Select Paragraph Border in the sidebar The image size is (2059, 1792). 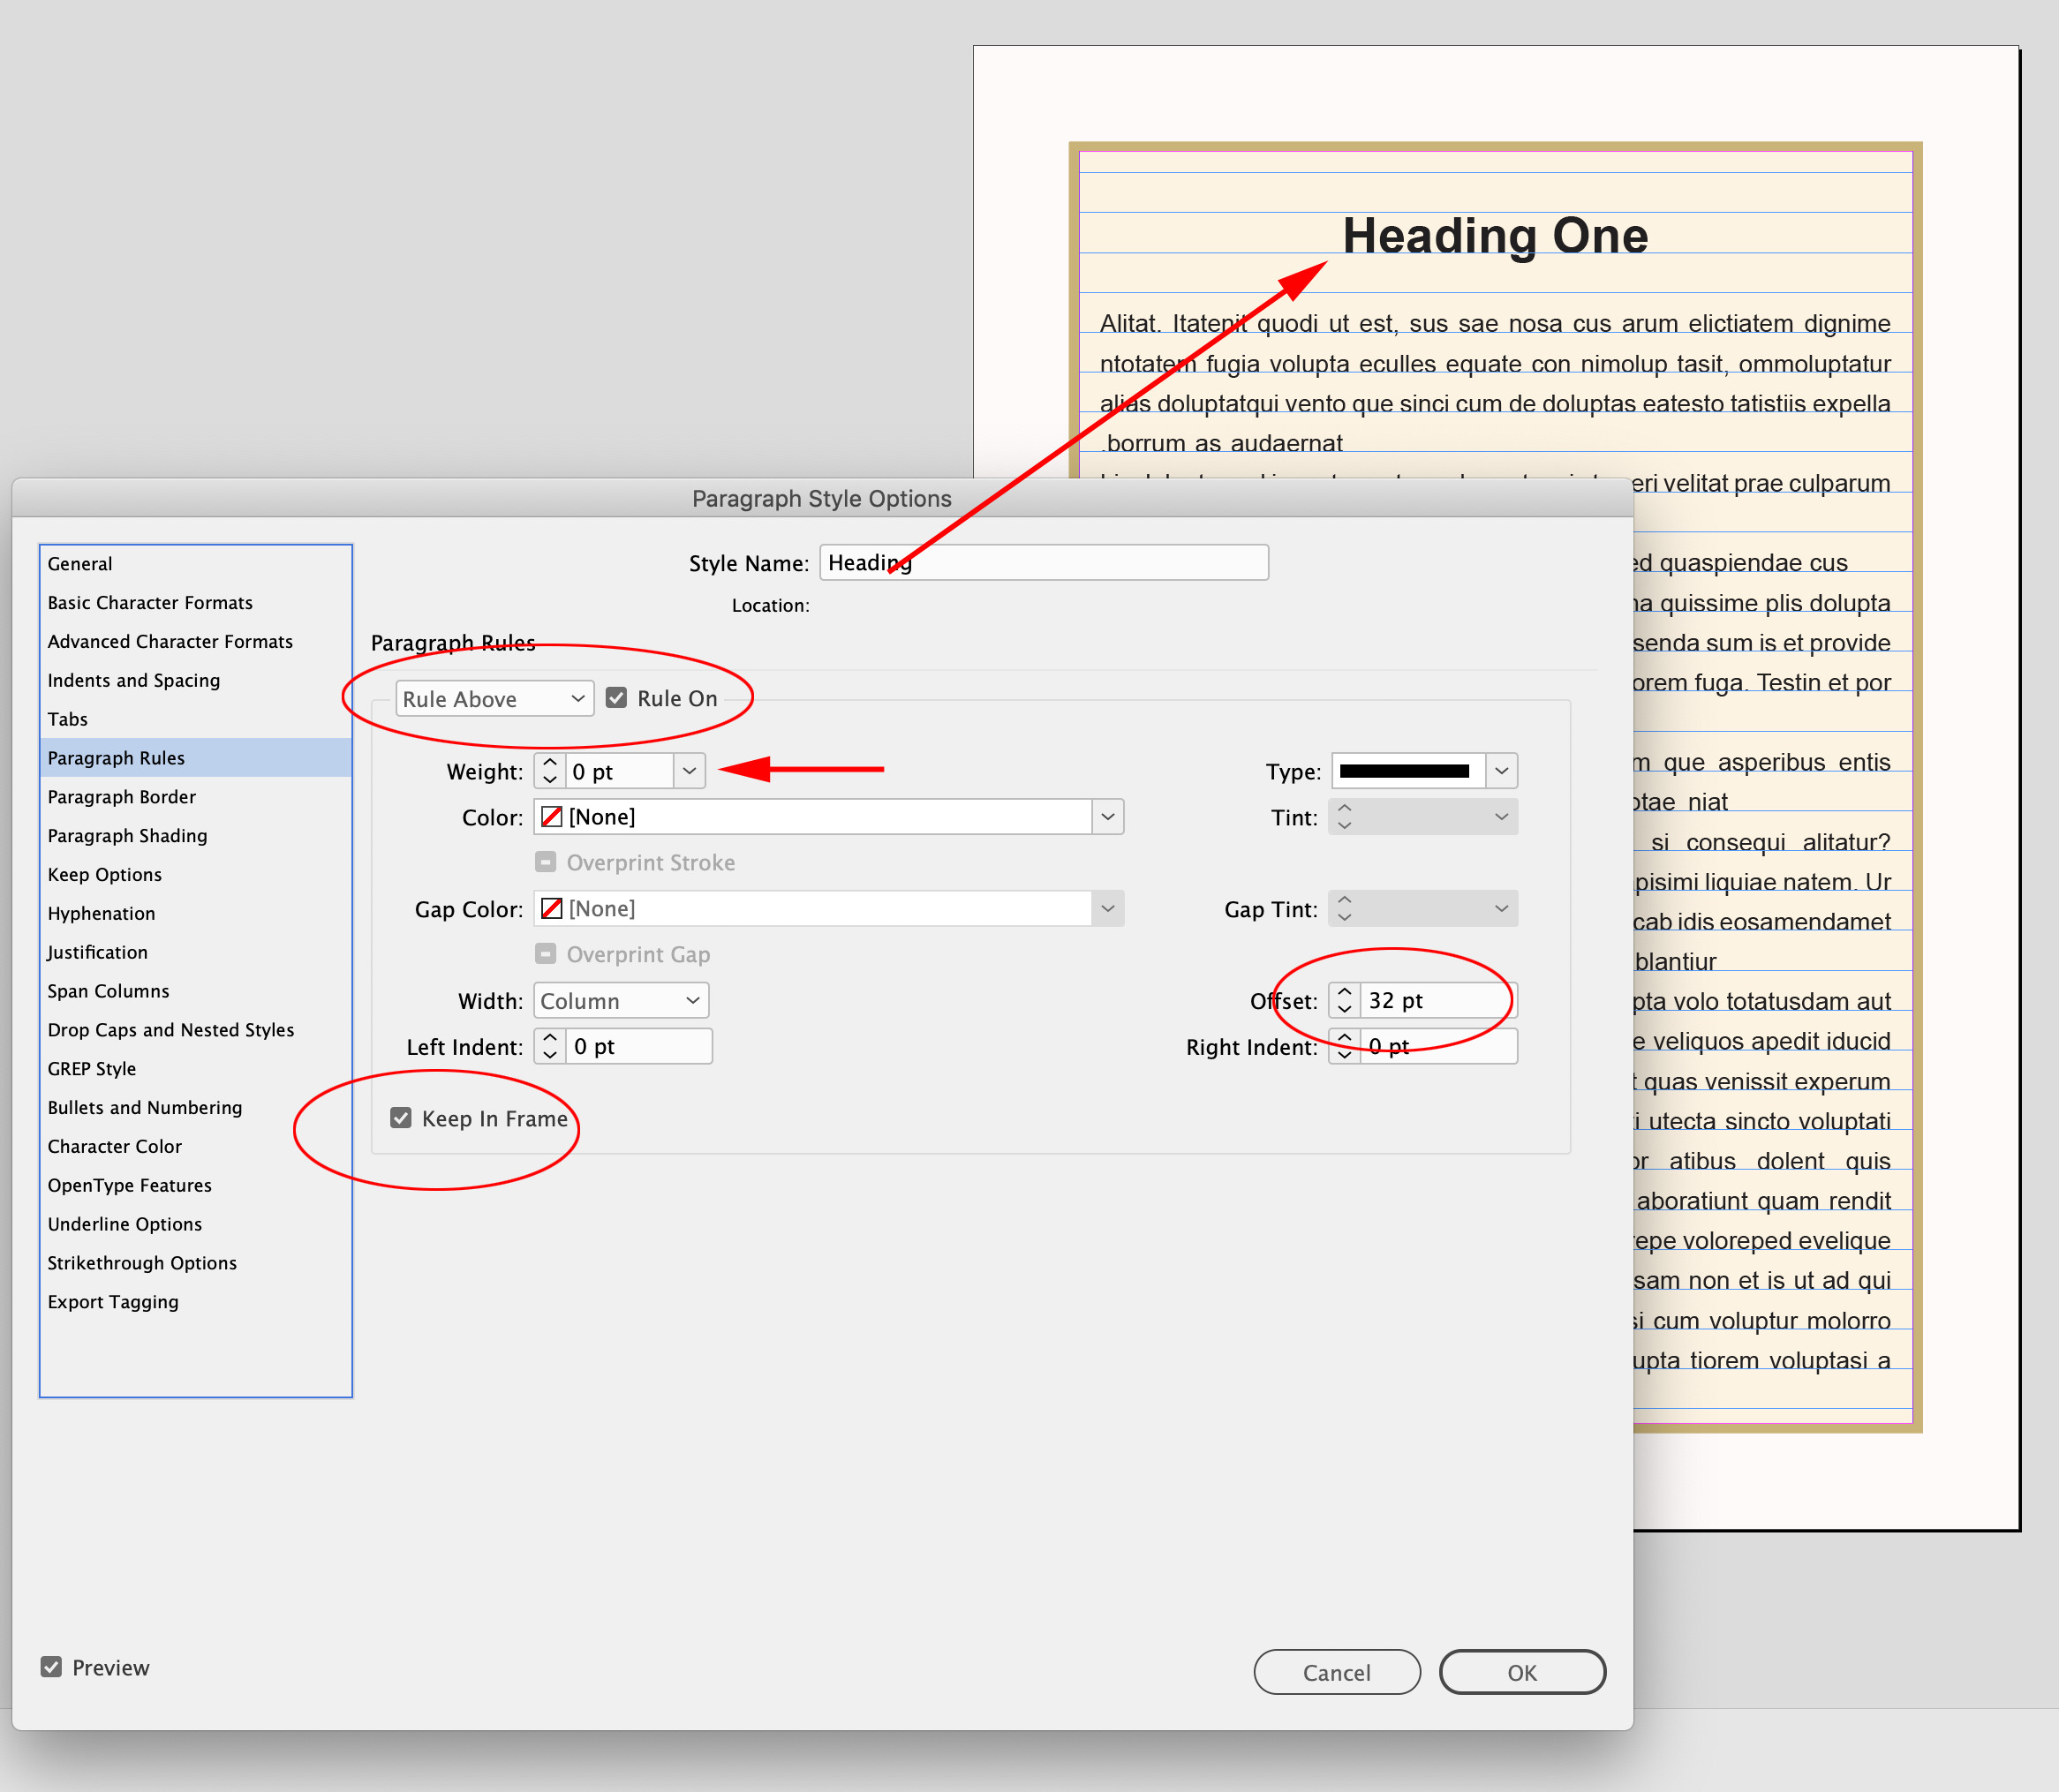(122, 797)
